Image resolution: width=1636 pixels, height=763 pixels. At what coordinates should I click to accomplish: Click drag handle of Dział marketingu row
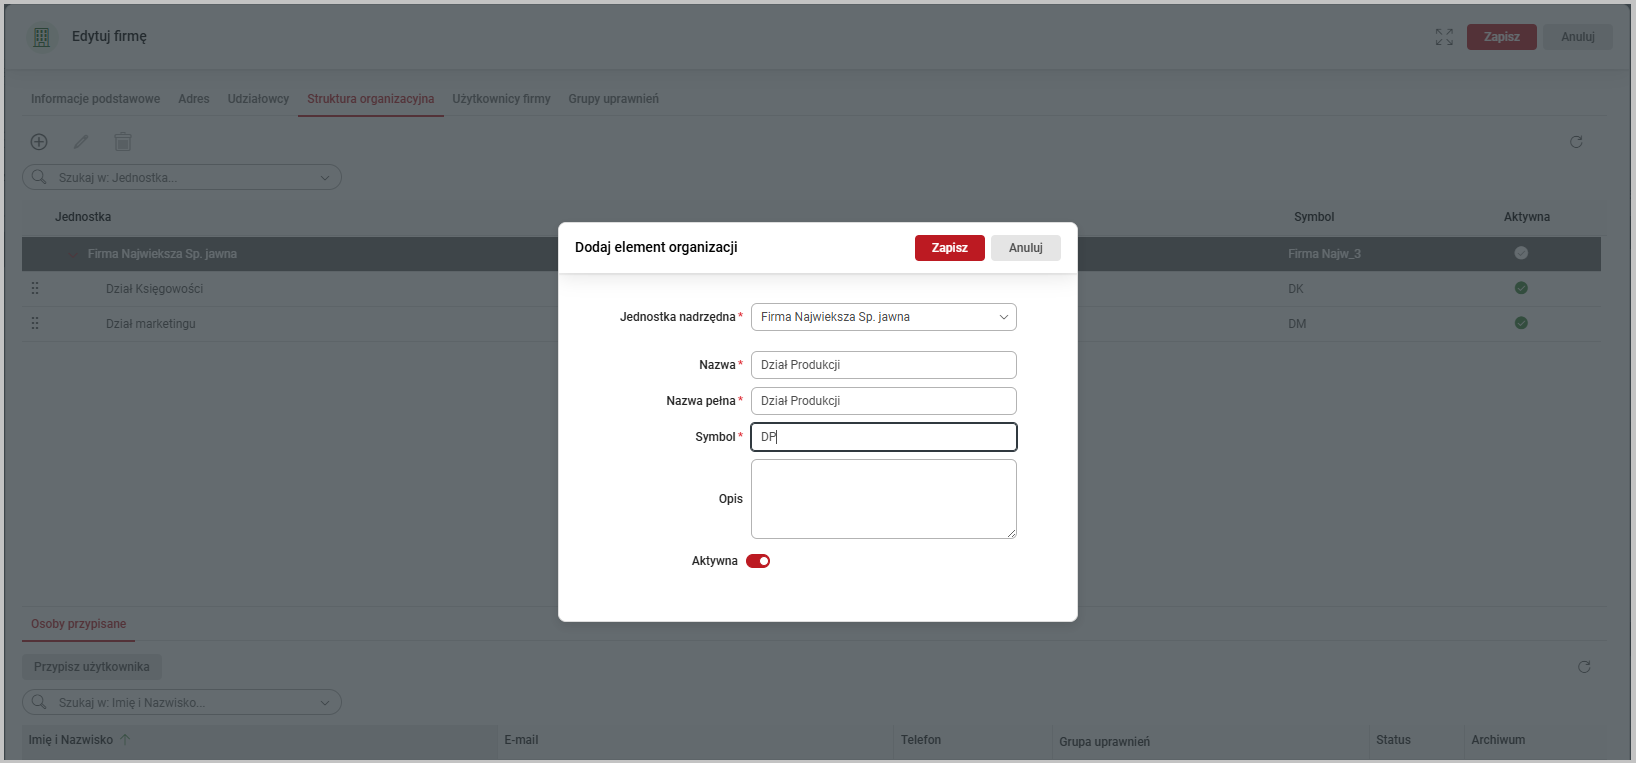pos(35,323)
